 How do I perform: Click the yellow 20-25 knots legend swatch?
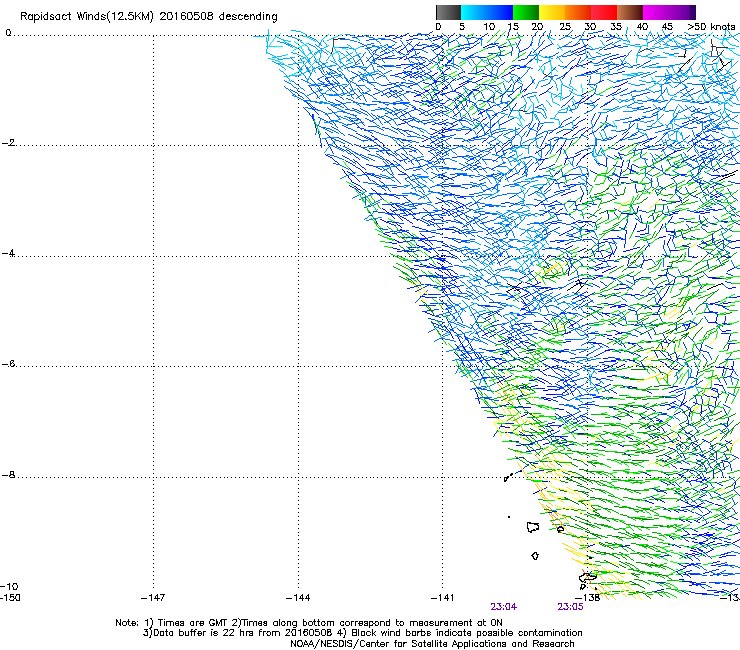552,12
